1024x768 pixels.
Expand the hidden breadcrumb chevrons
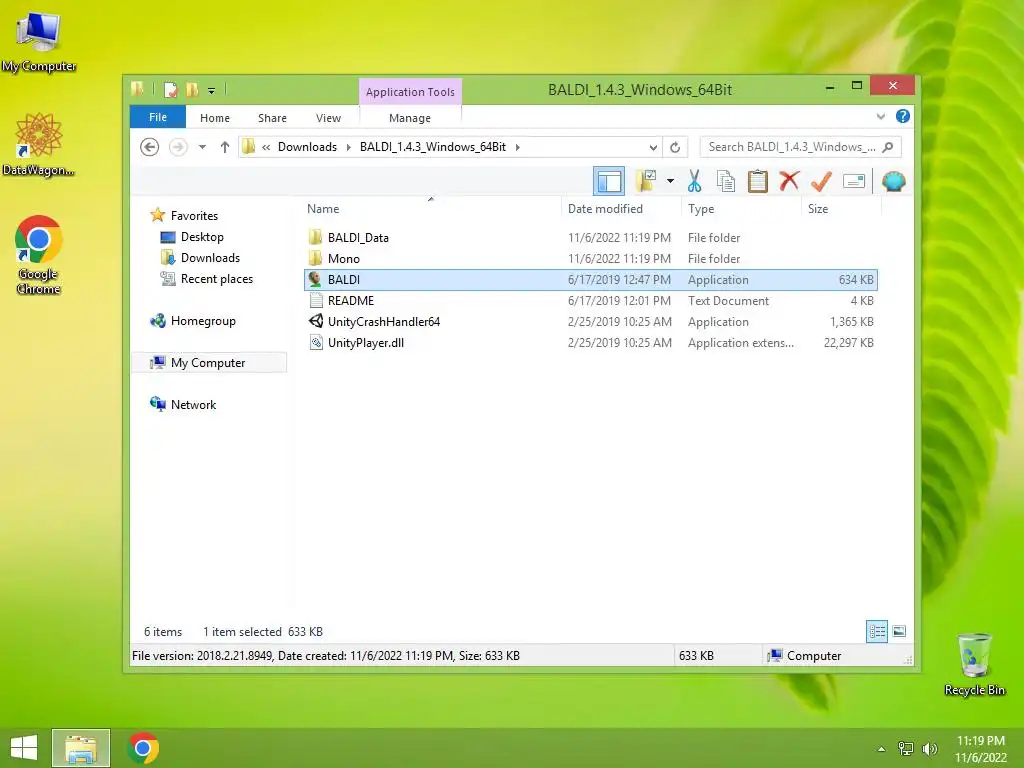pyautogui.click(x=266, y=147)
